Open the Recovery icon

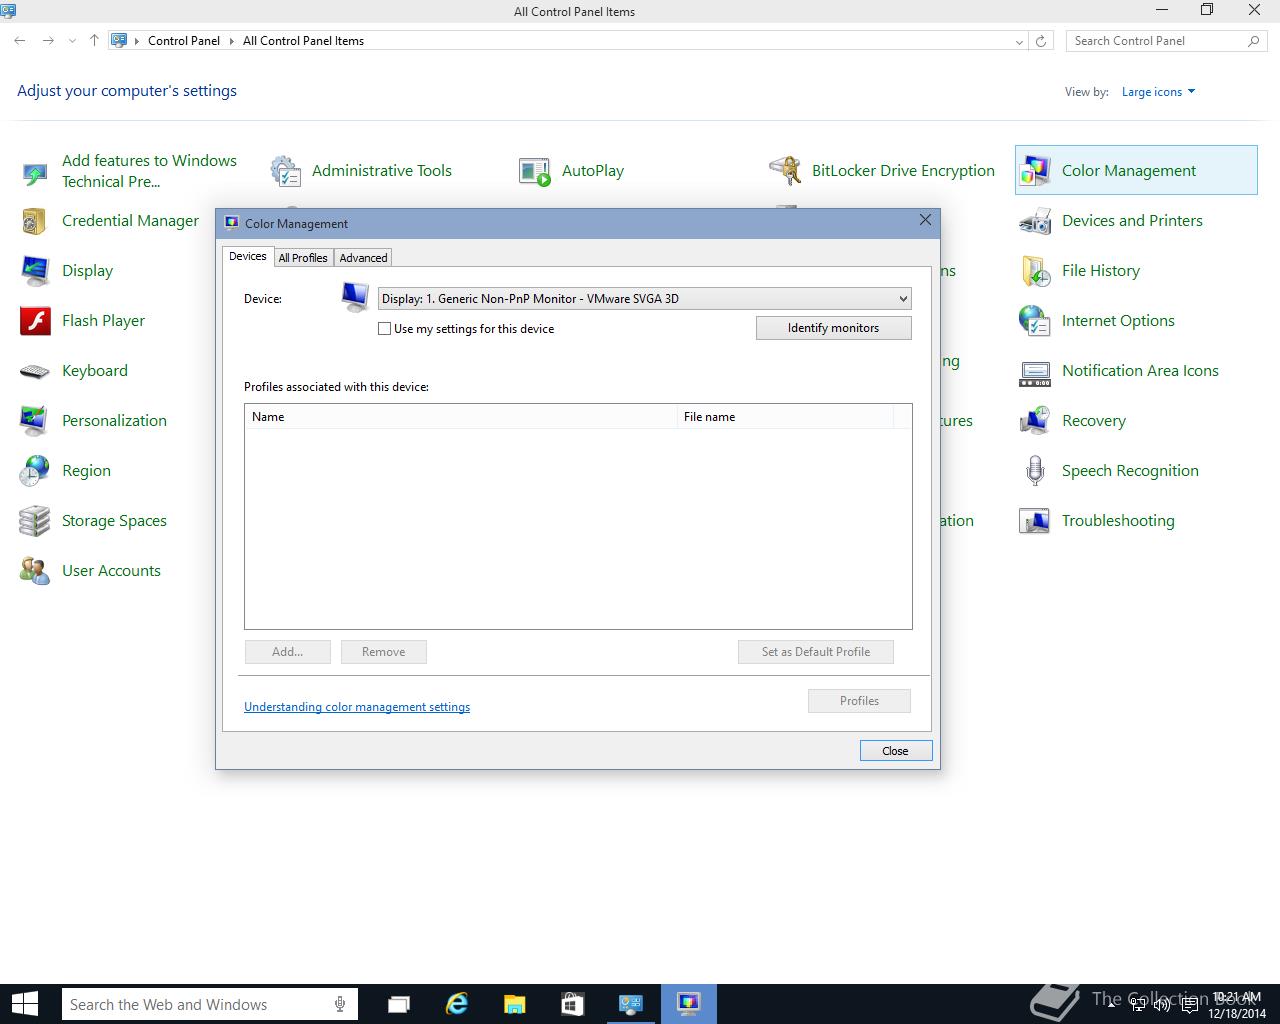[1035, 421]
